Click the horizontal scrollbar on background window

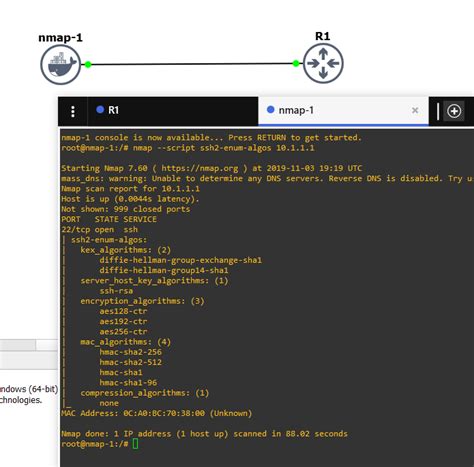(x=29, y=345)
